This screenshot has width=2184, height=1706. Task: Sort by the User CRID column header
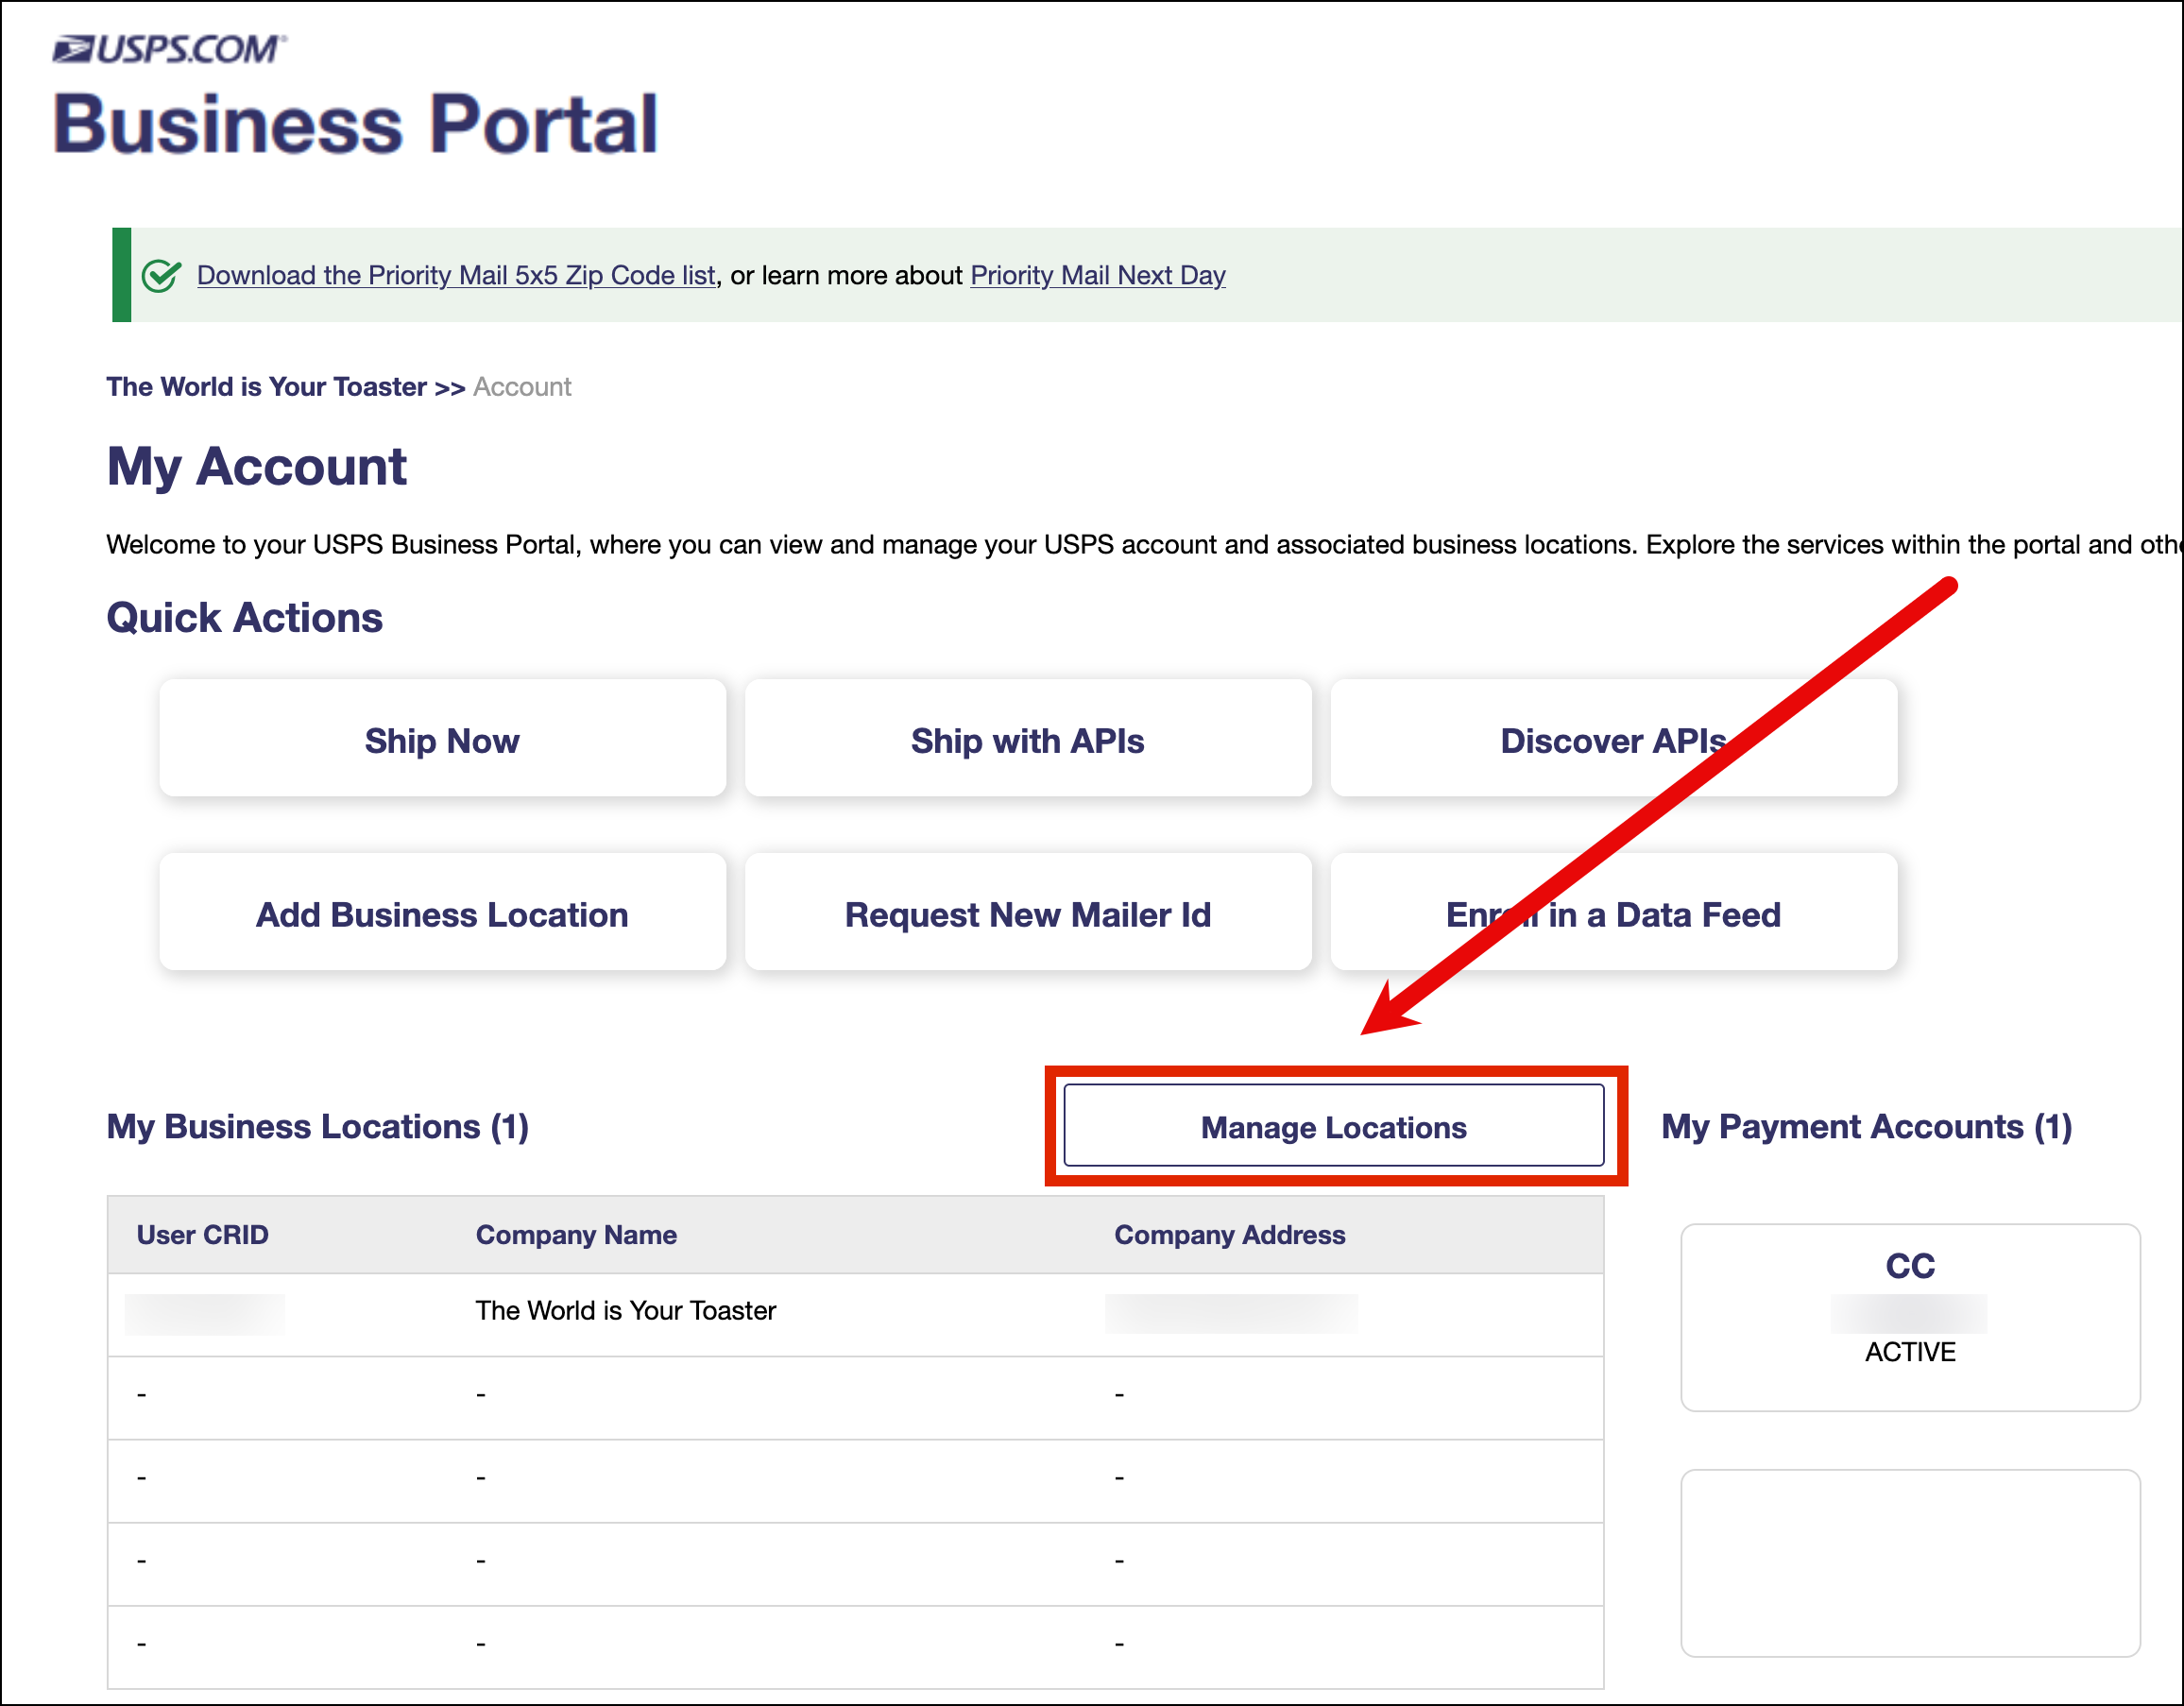[202, 1235]
